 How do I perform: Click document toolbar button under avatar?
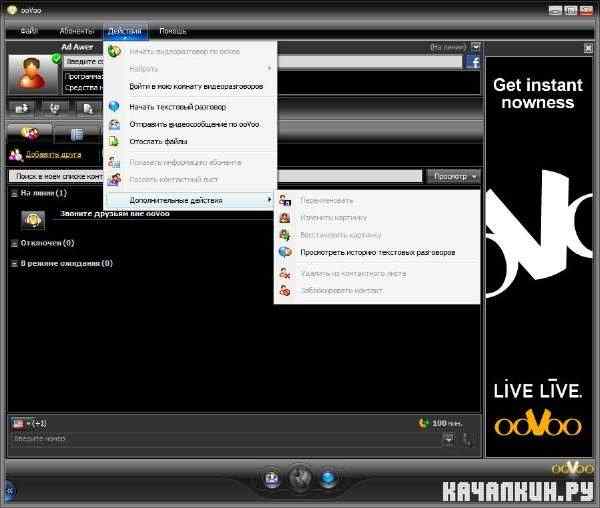click(88, 108)
